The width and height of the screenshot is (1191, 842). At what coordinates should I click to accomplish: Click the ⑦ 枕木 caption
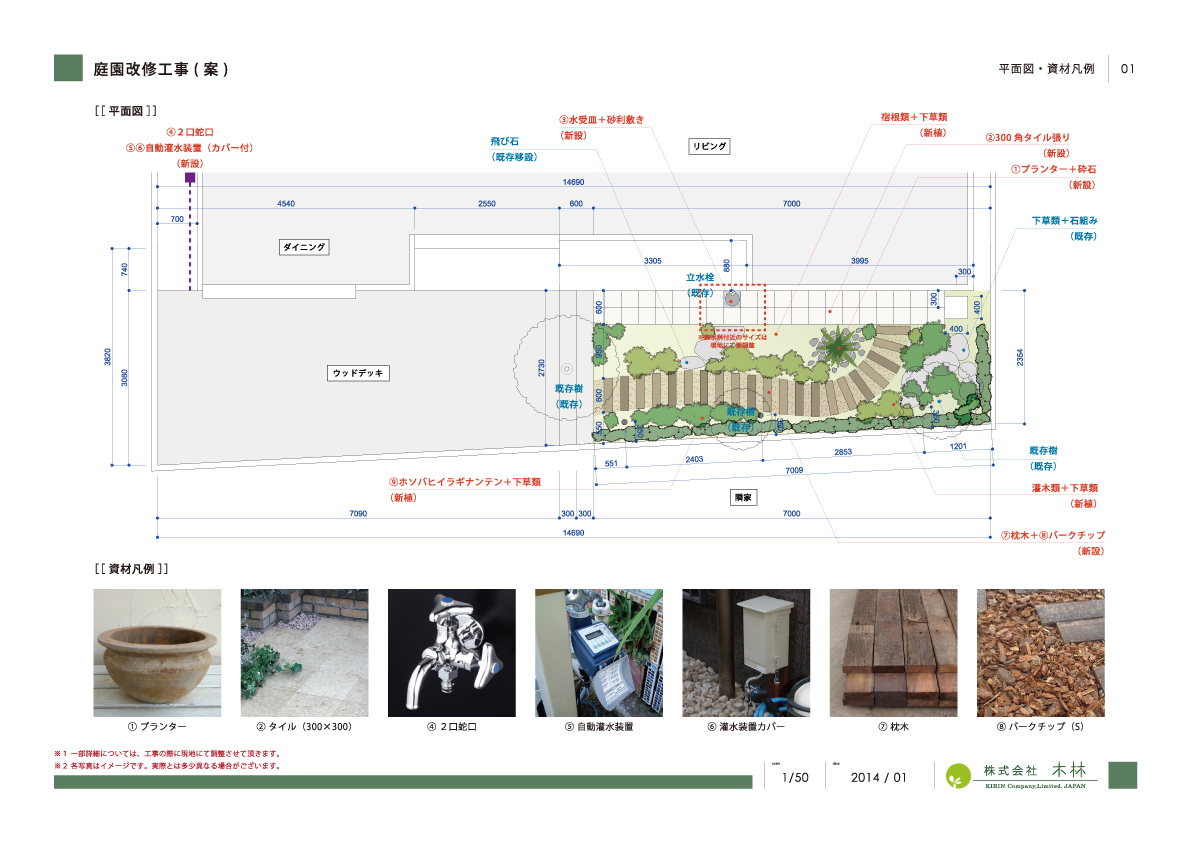pyautogui.click(x=893, y=727)
